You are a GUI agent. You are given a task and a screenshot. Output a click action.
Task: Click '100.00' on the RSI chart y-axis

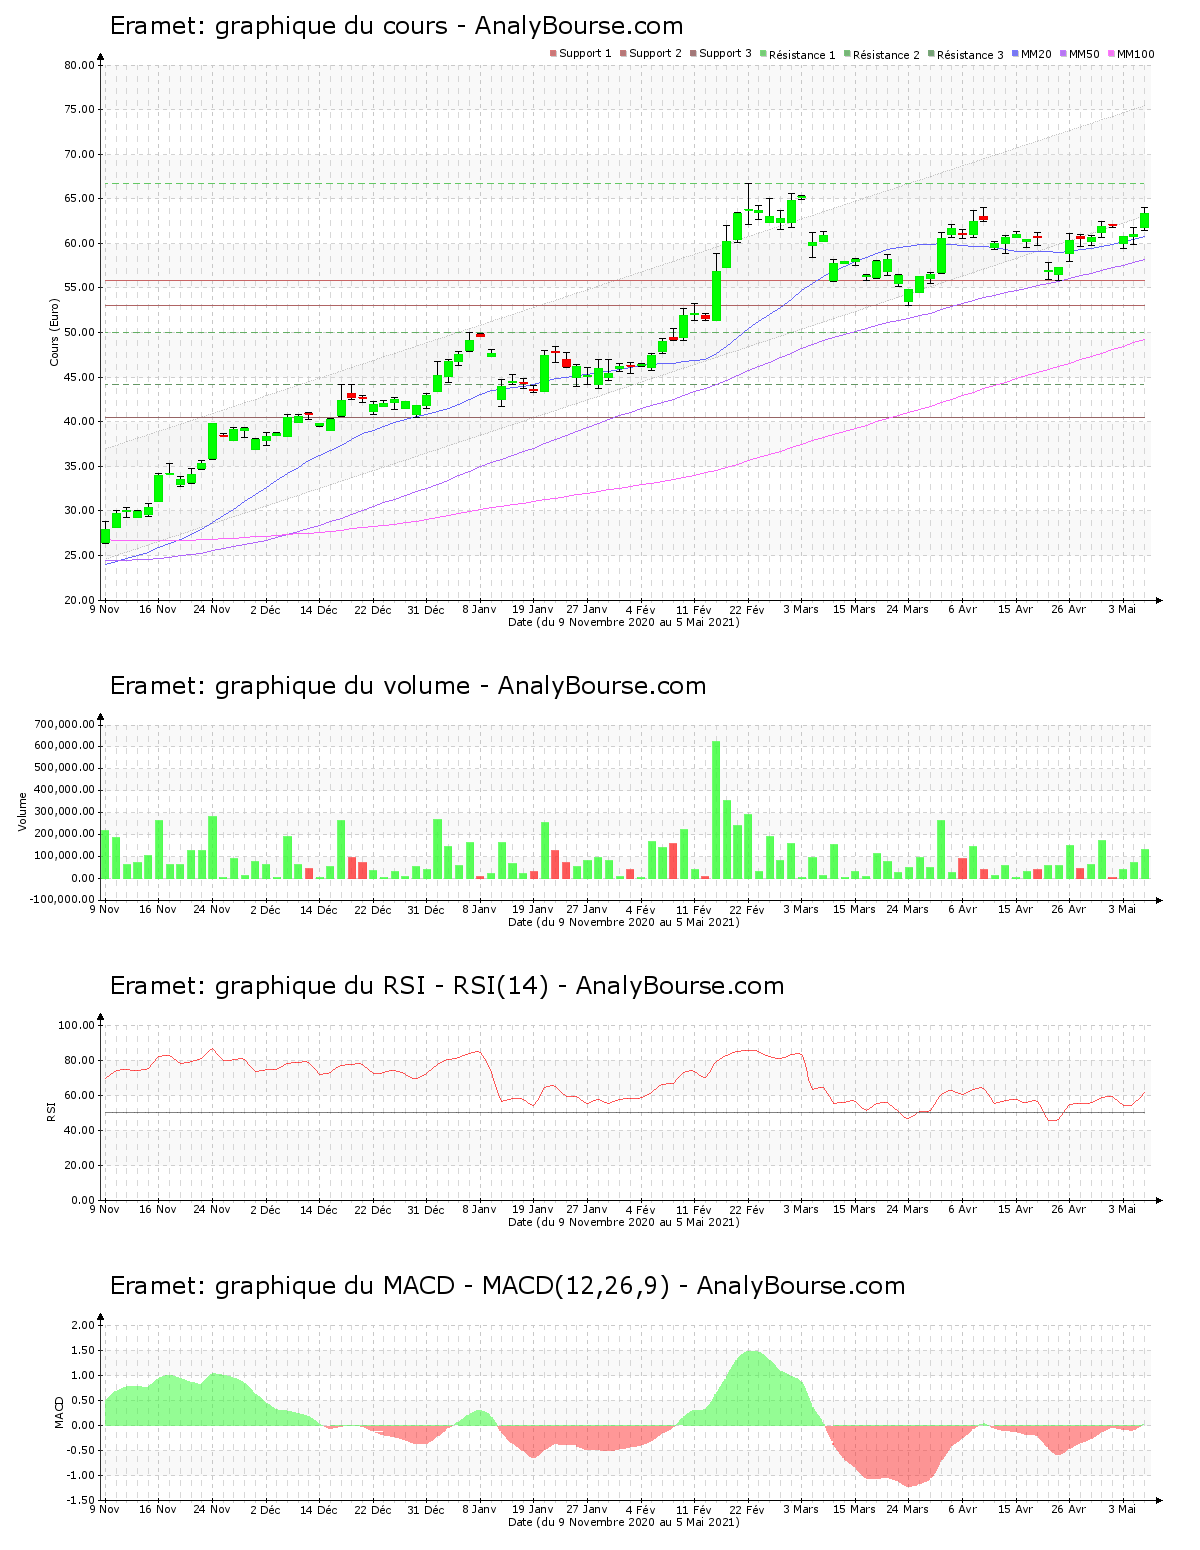(76, 1025)
